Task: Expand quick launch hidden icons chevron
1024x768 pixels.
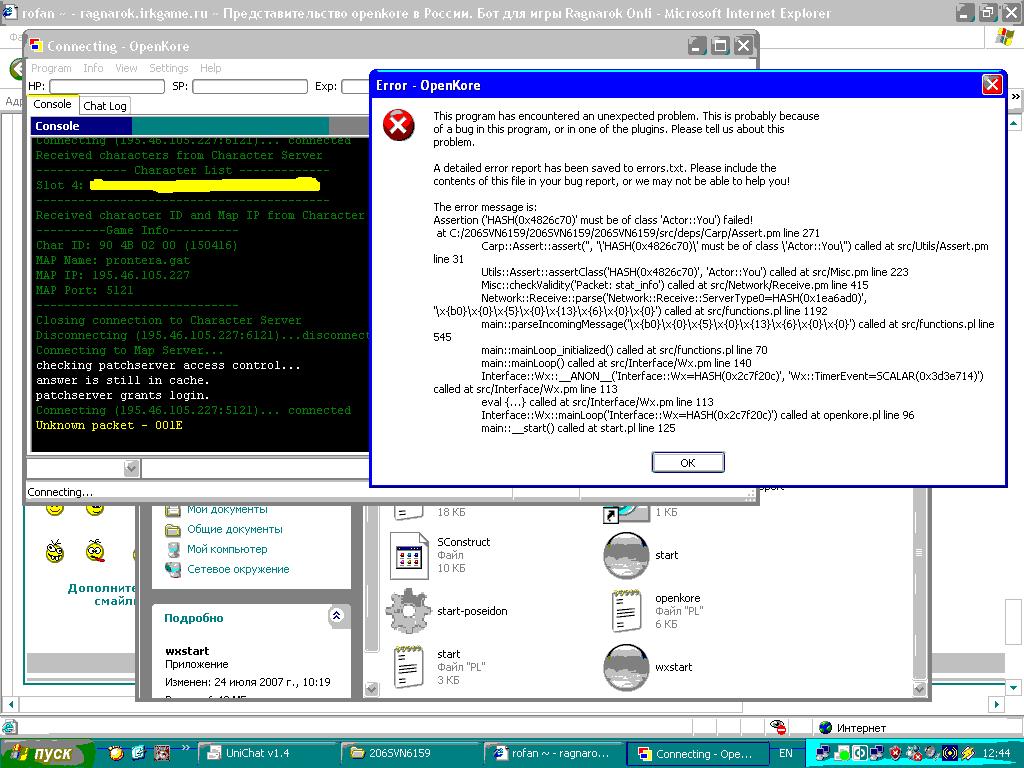Action: (x=185, y=748)
